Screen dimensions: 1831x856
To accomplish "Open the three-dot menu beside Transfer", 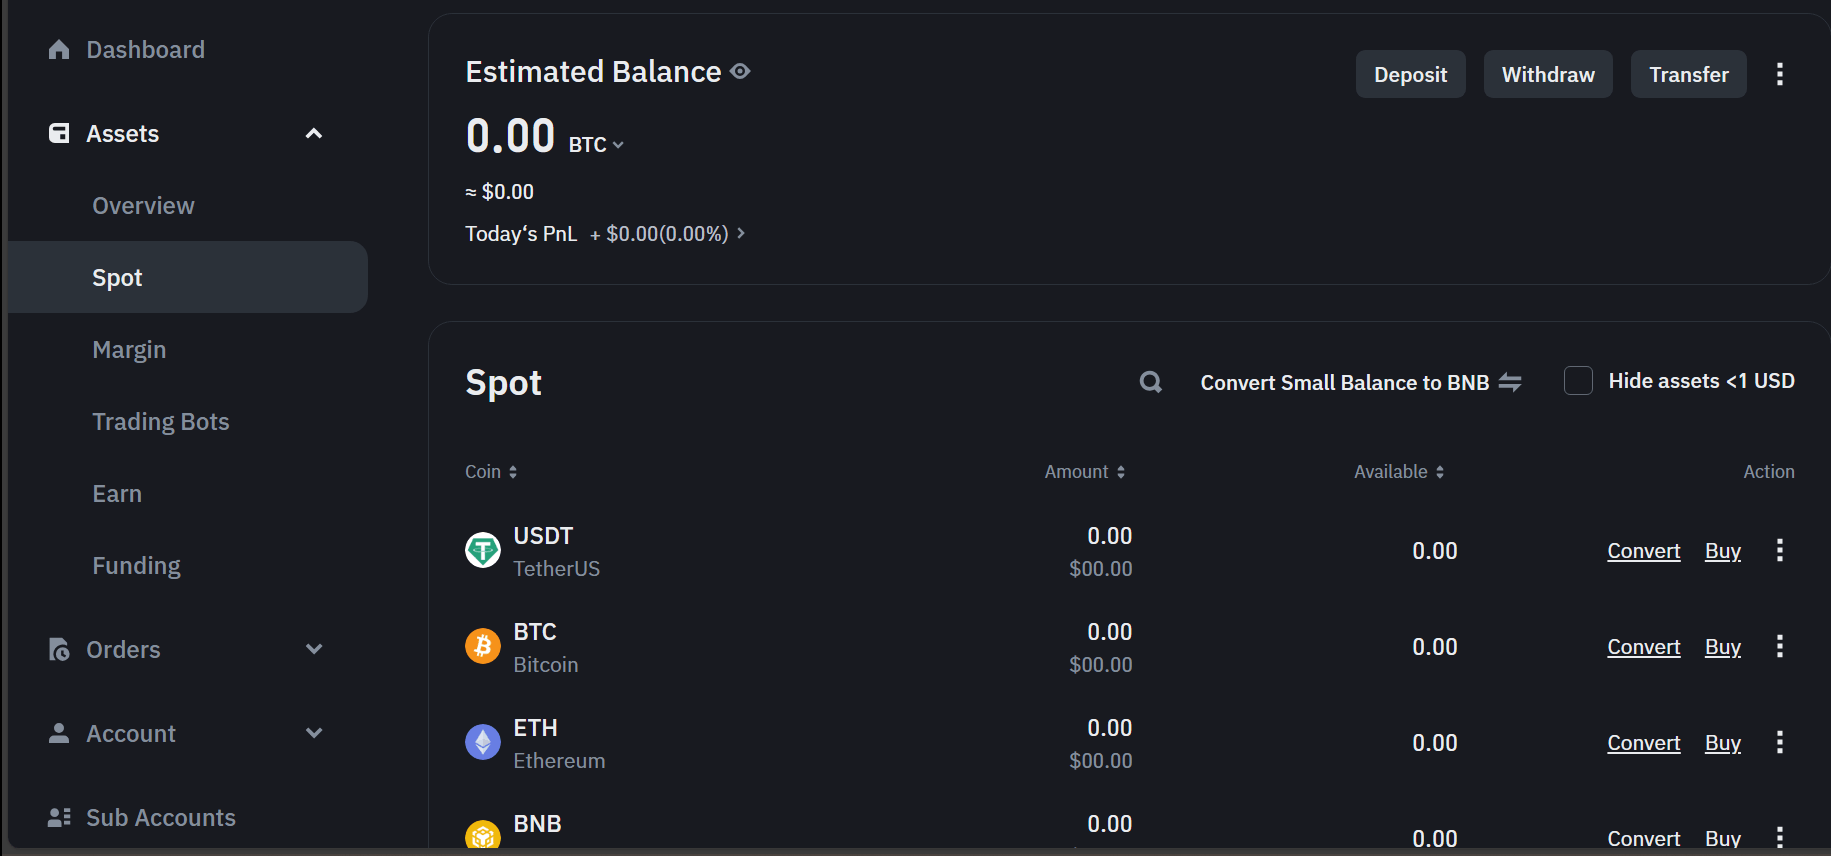I will 1779,74.
